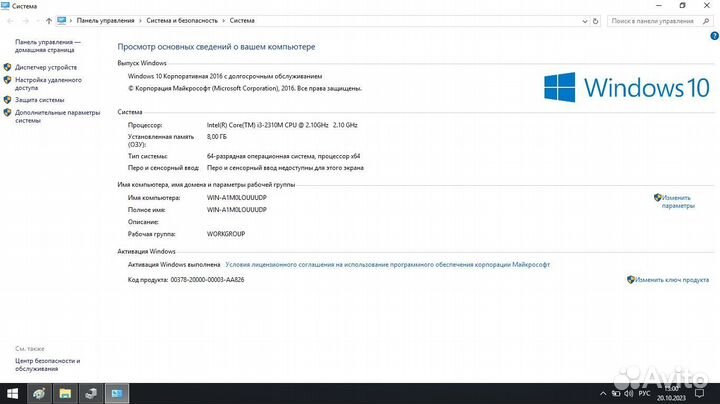
Task: Open File Explorer from the taskbar
Action: (x=65, y=393)
